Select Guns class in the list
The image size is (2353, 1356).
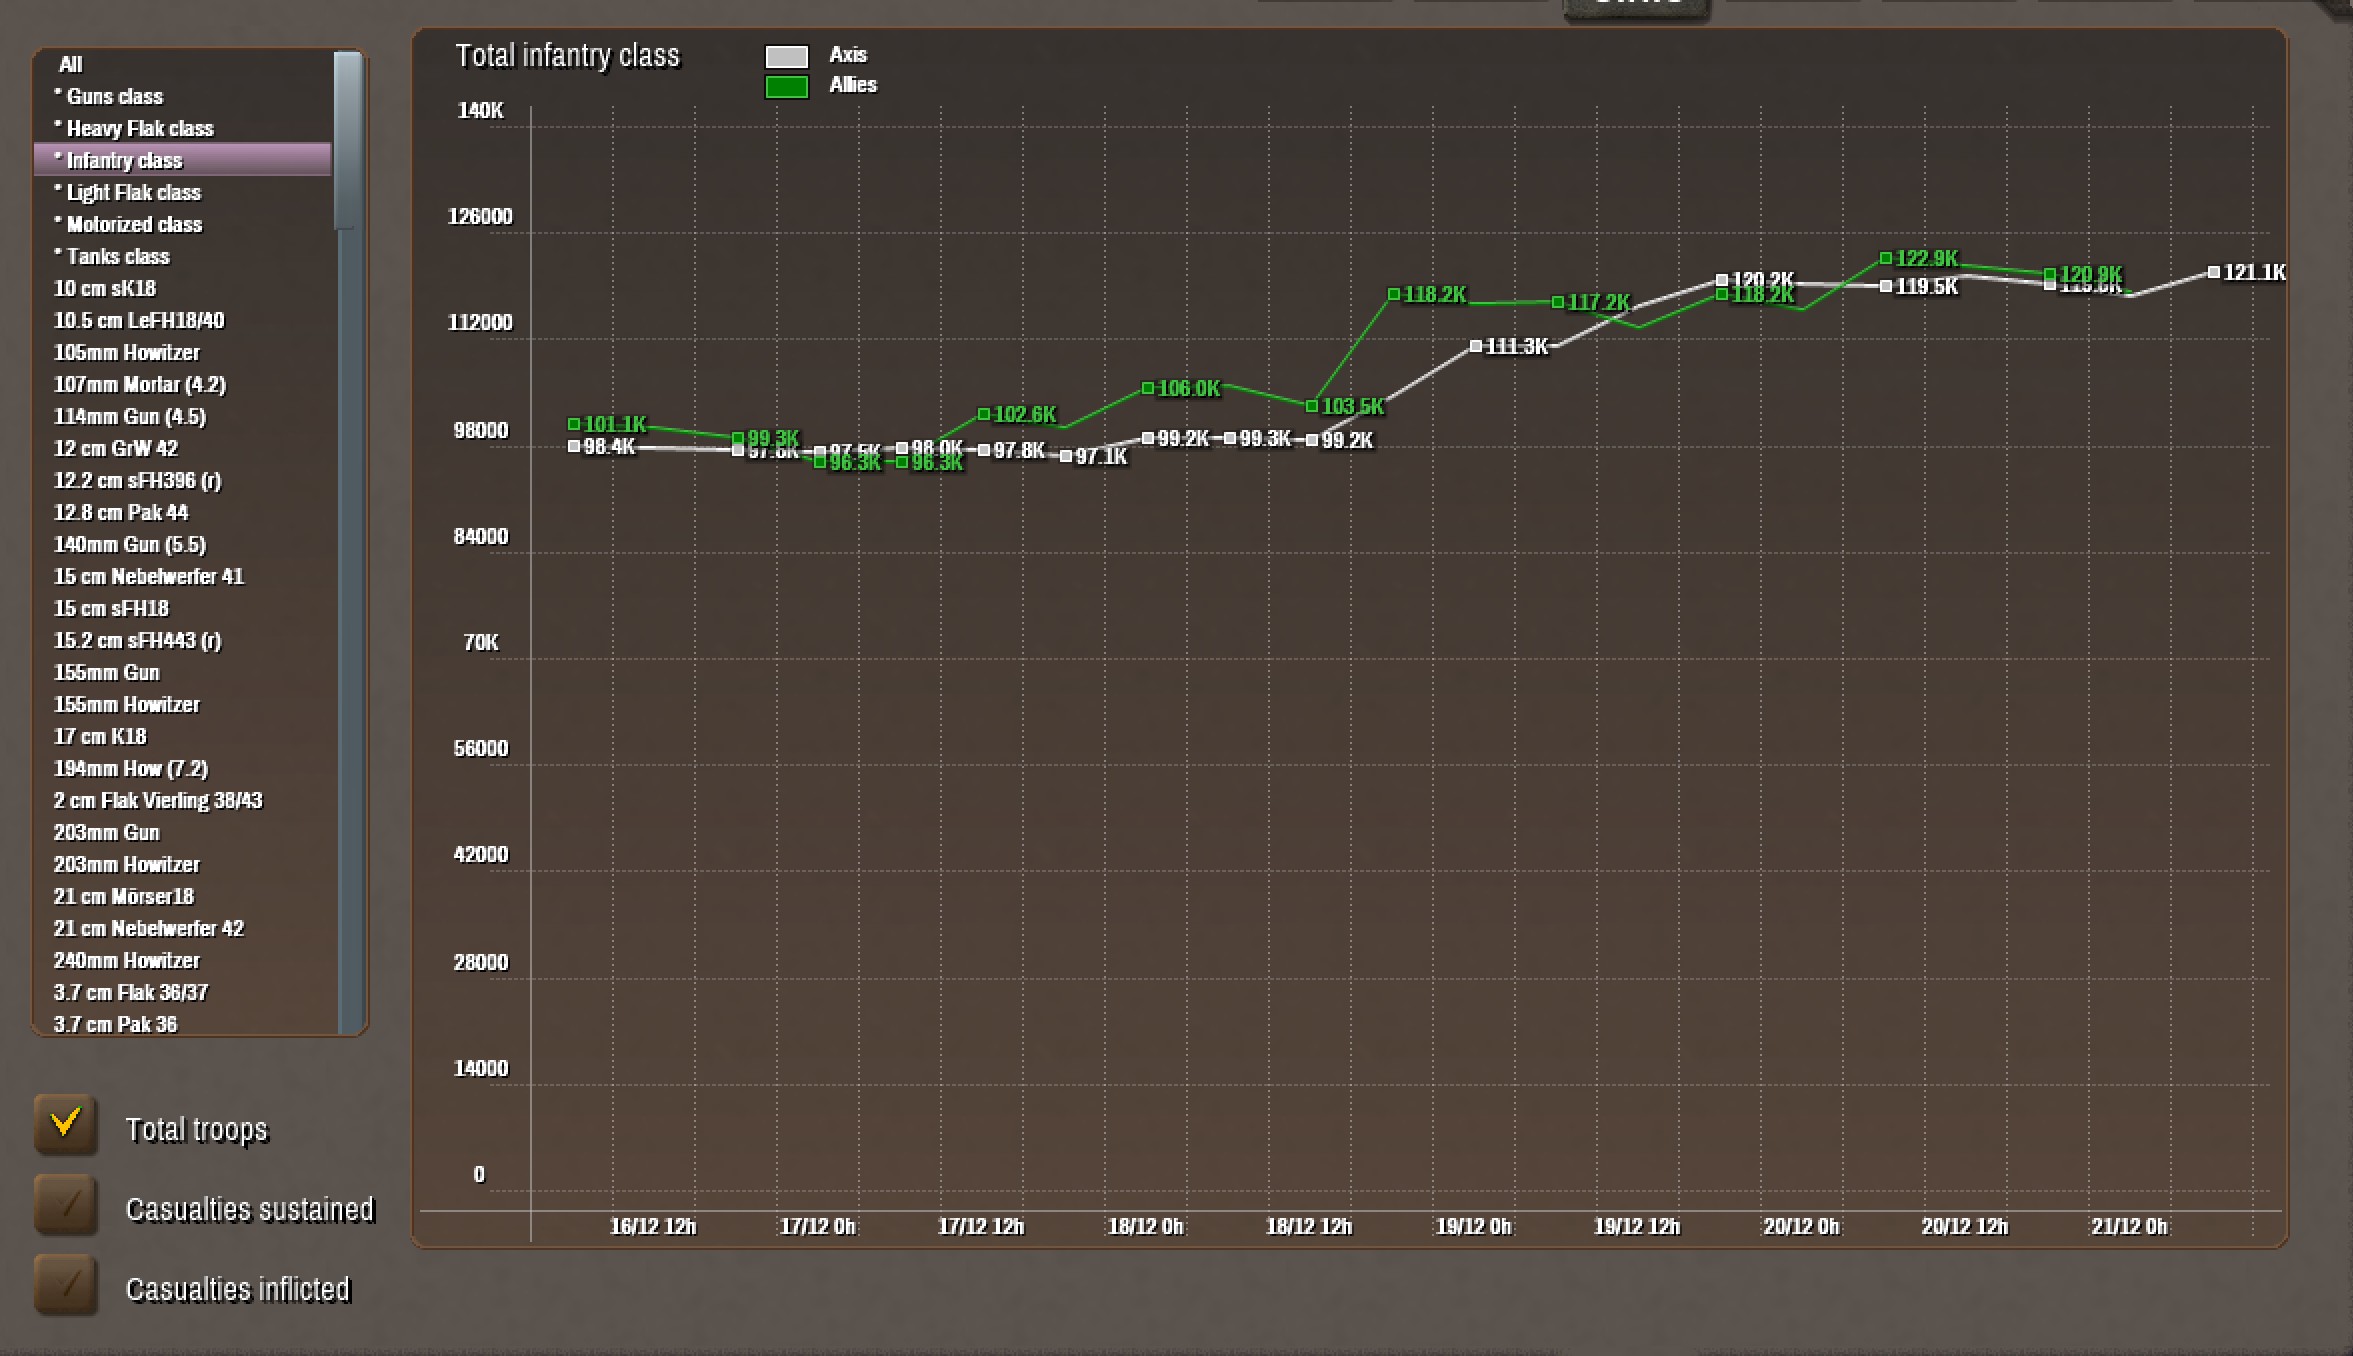point(114,96)
